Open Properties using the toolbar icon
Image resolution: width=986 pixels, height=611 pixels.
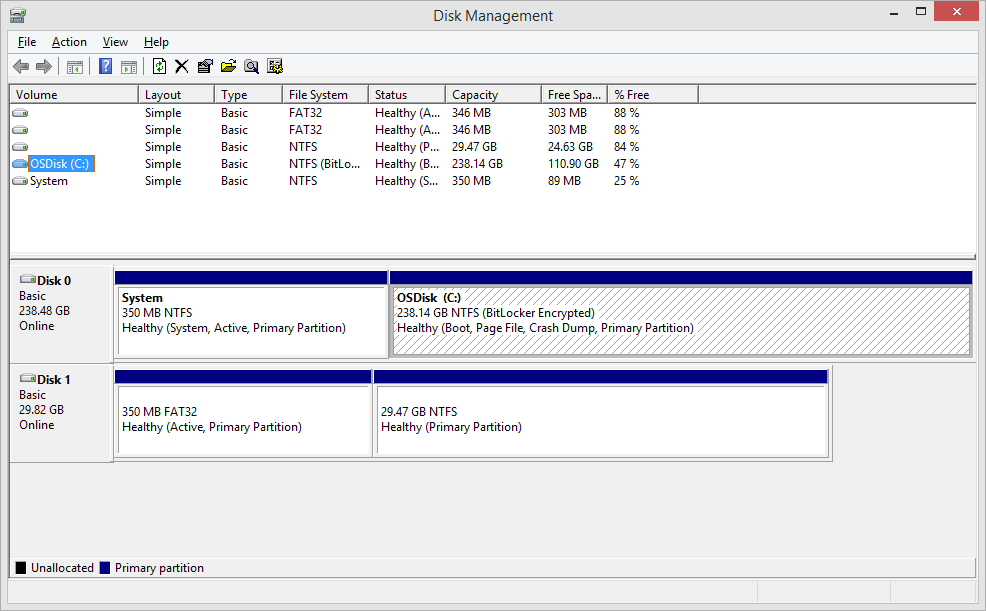(x=205, y=67)
